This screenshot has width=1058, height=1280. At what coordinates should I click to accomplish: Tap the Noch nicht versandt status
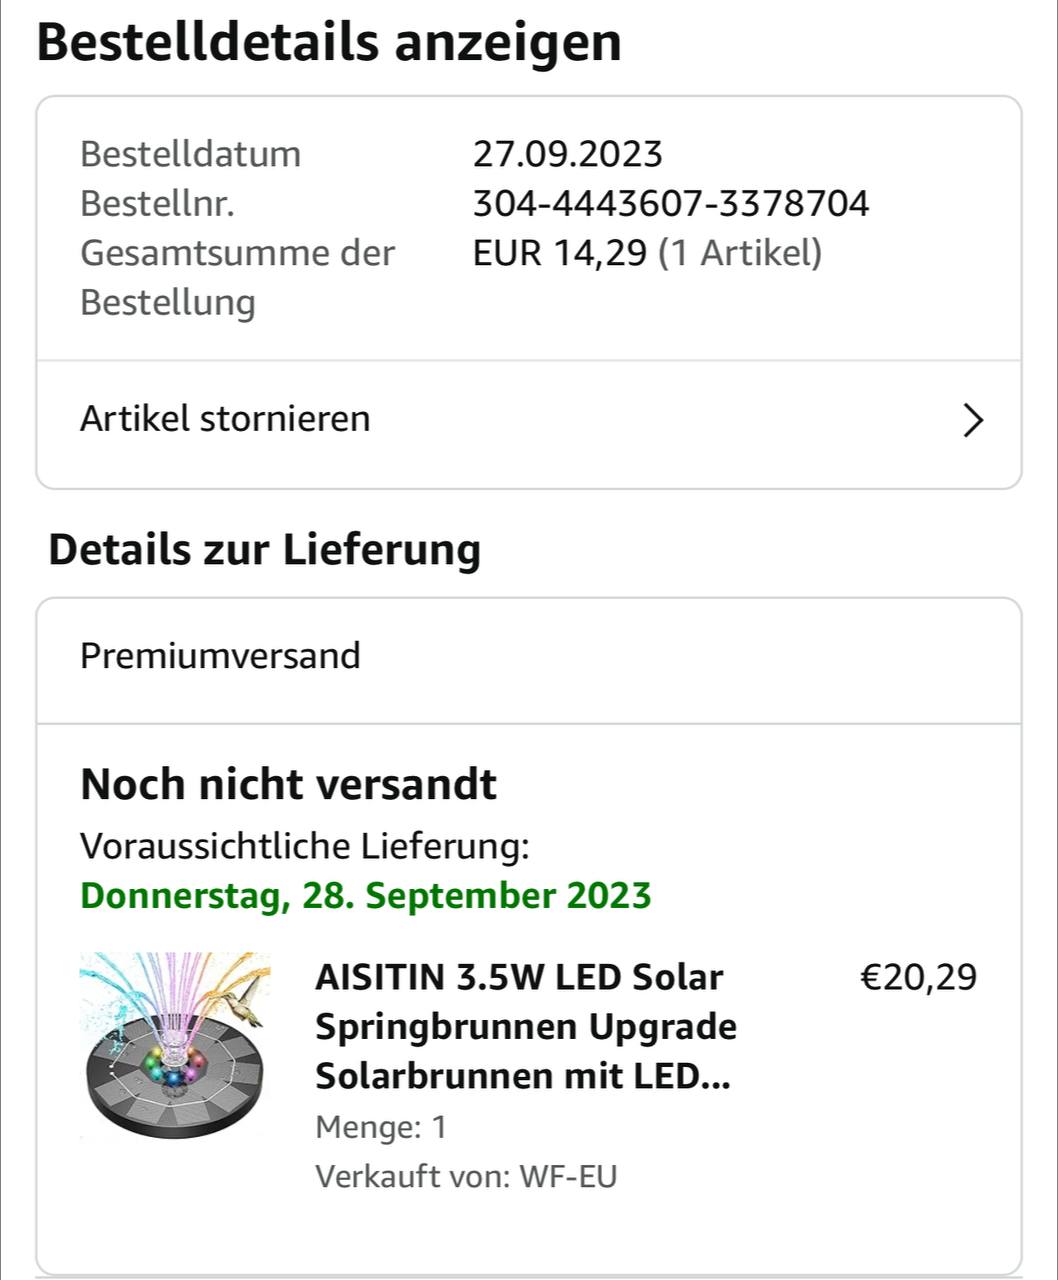pyautogui.click(x=288, y=784)
